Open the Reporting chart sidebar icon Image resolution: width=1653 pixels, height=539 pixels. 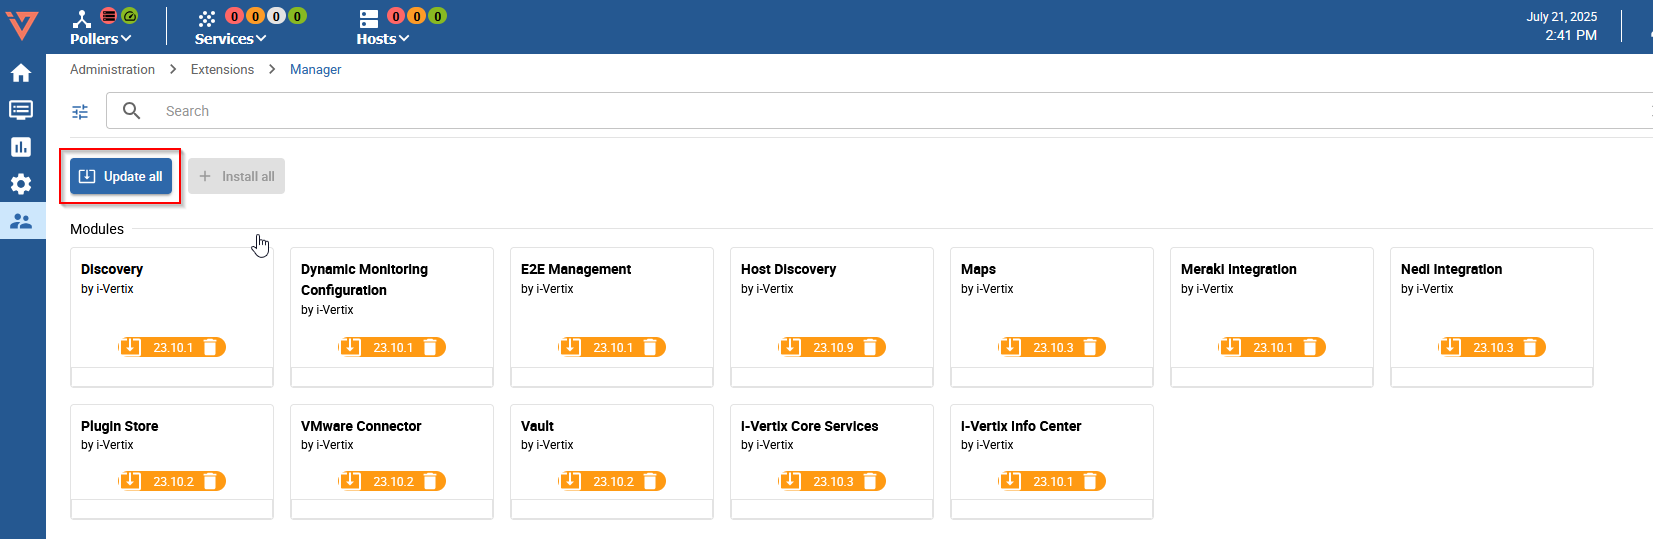click(21, 147)
